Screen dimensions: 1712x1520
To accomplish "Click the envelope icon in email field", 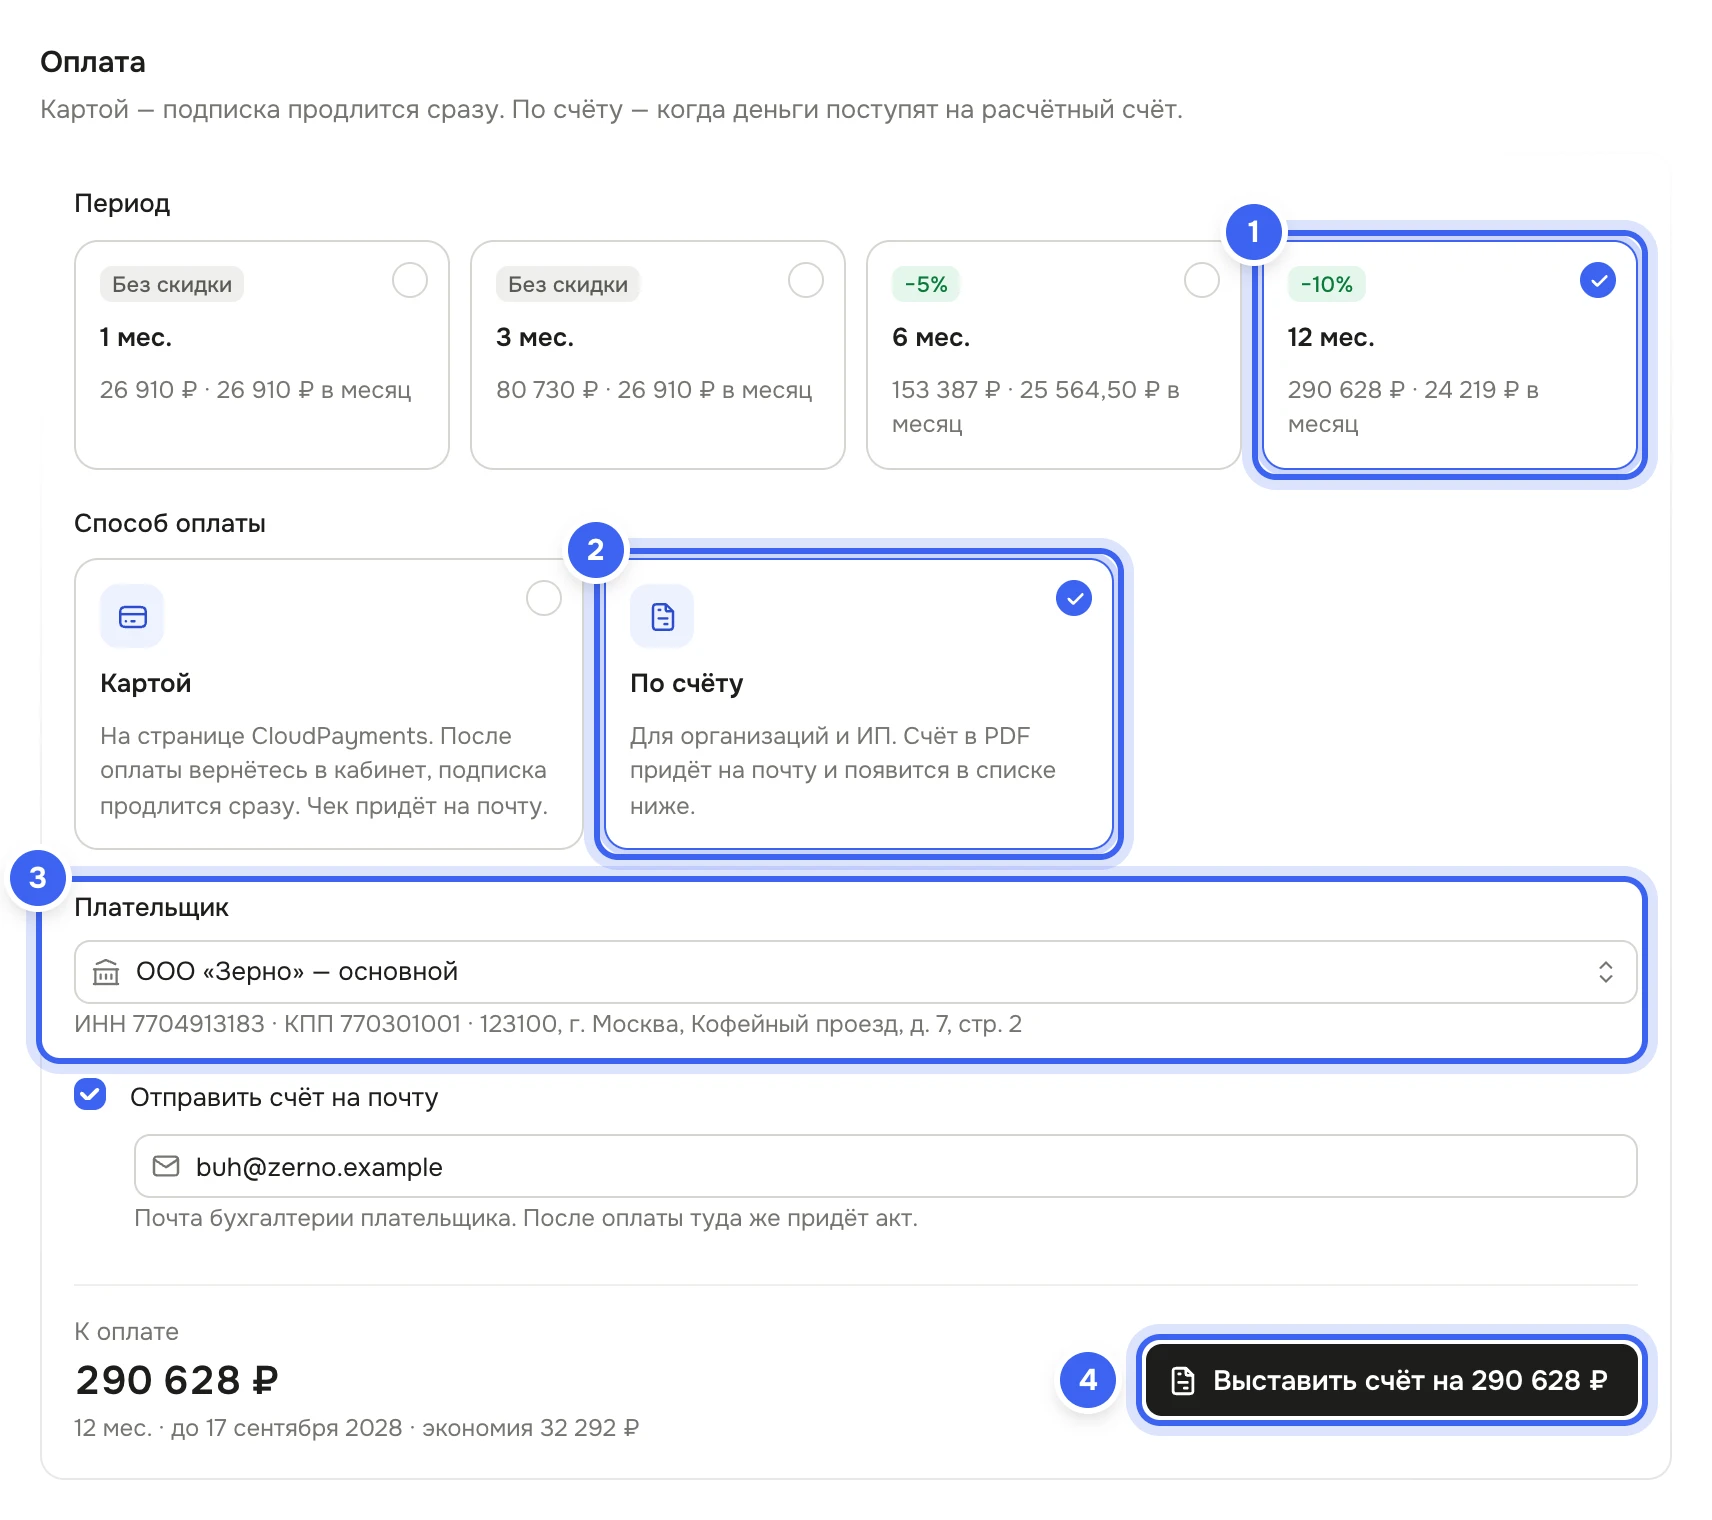I will click(166, 1166).
